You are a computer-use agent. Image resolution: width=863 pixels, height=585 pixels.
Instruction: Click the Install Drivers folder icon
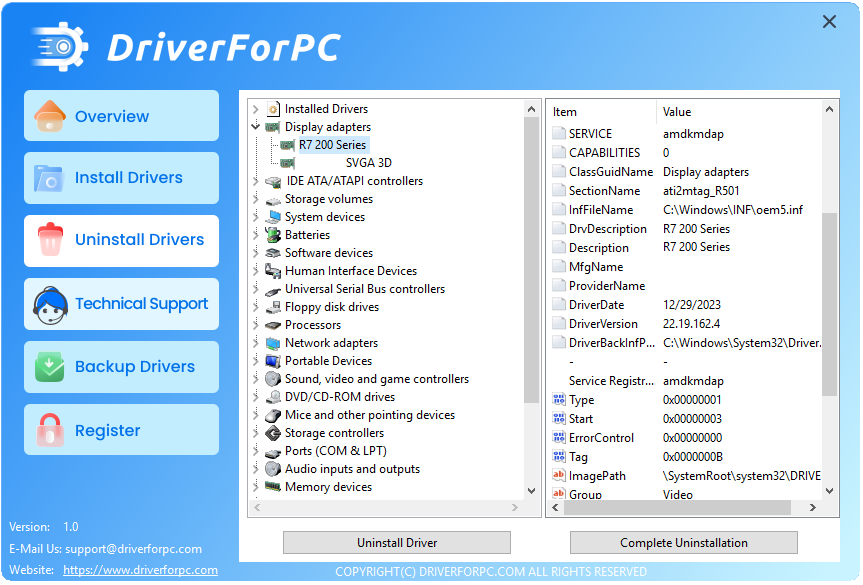tap(48, 178)
